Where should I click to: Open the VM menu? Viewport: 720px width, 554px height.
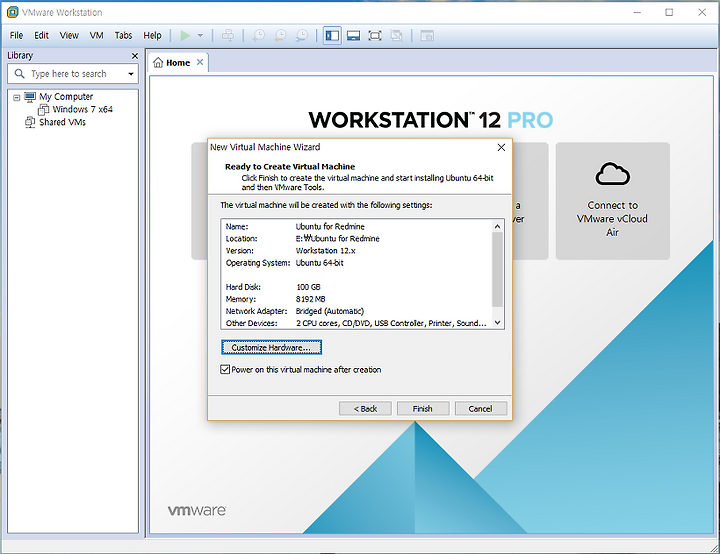pyautogui.click(x=96, y=35)
